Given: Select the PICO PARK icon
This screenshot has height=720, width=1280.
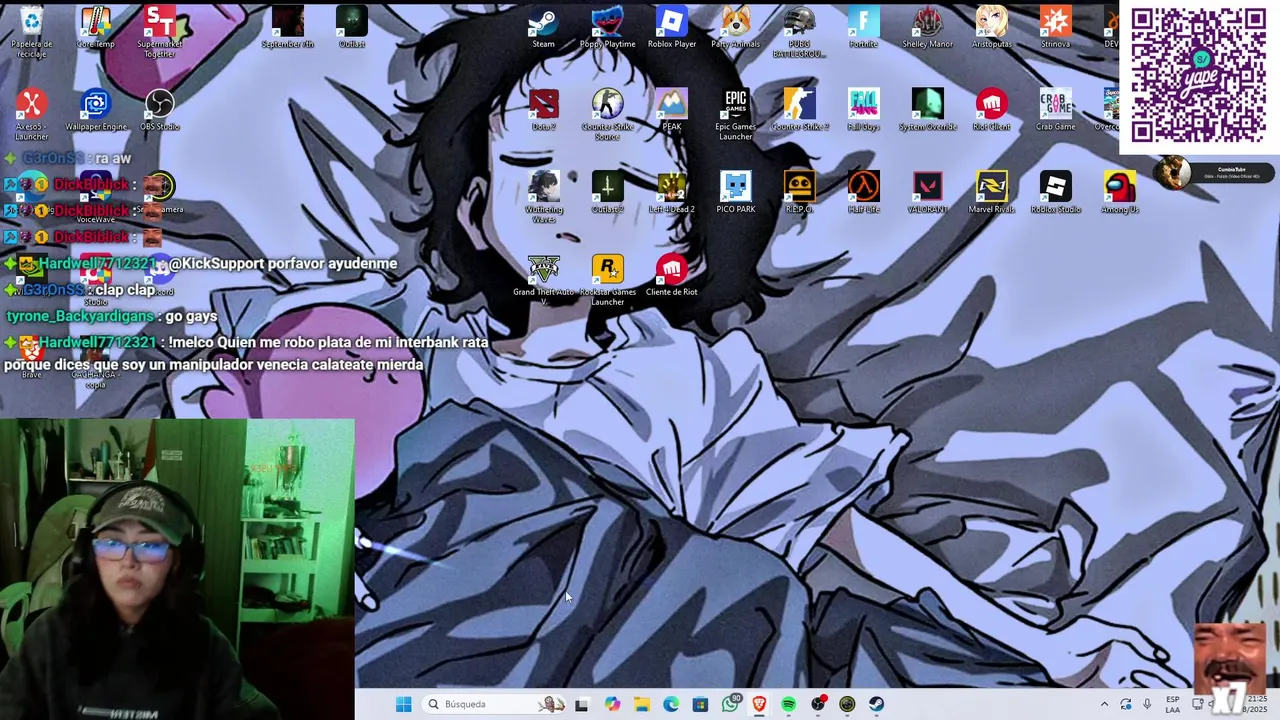Looking at the screenshot, I should (x=735, y=192).
